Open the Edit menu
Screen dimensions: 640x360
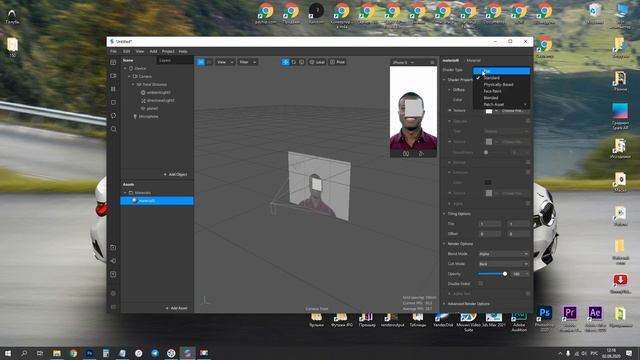pyautogui.click(x=127, y=51)
